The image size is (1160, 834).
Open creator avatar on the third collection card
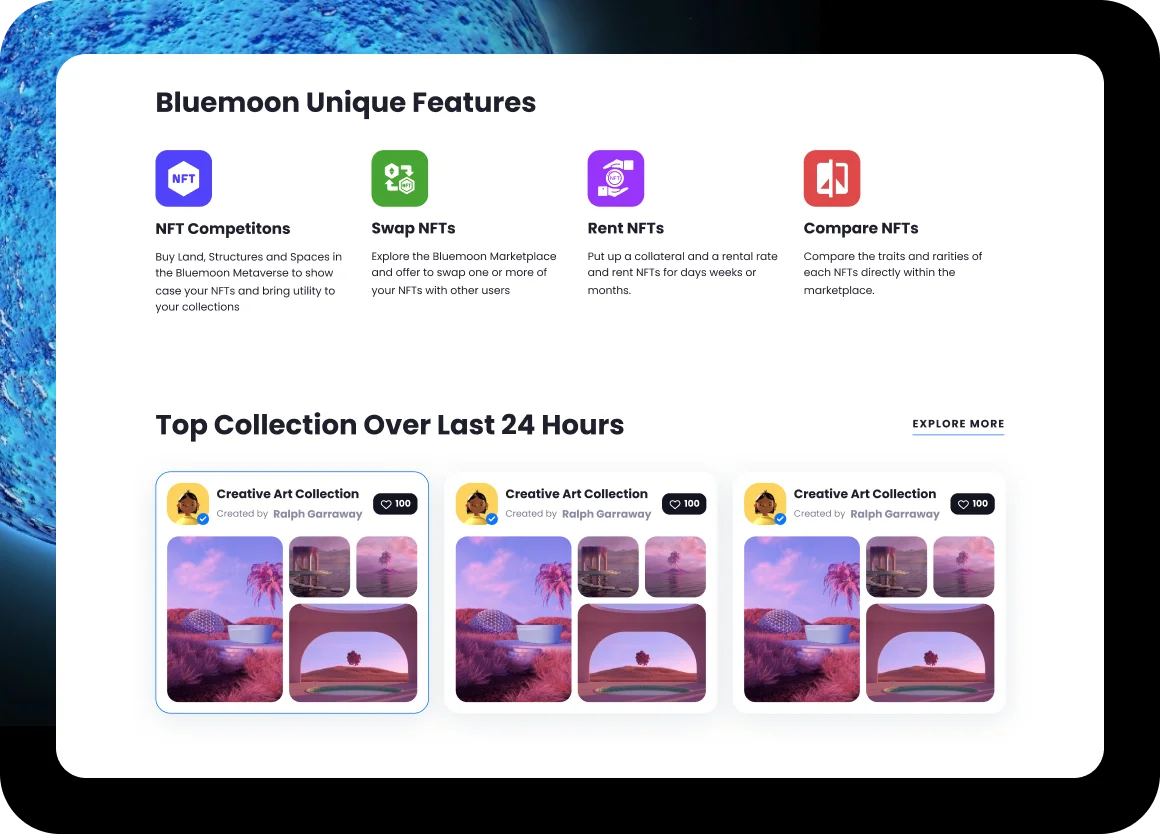[765, 504]
